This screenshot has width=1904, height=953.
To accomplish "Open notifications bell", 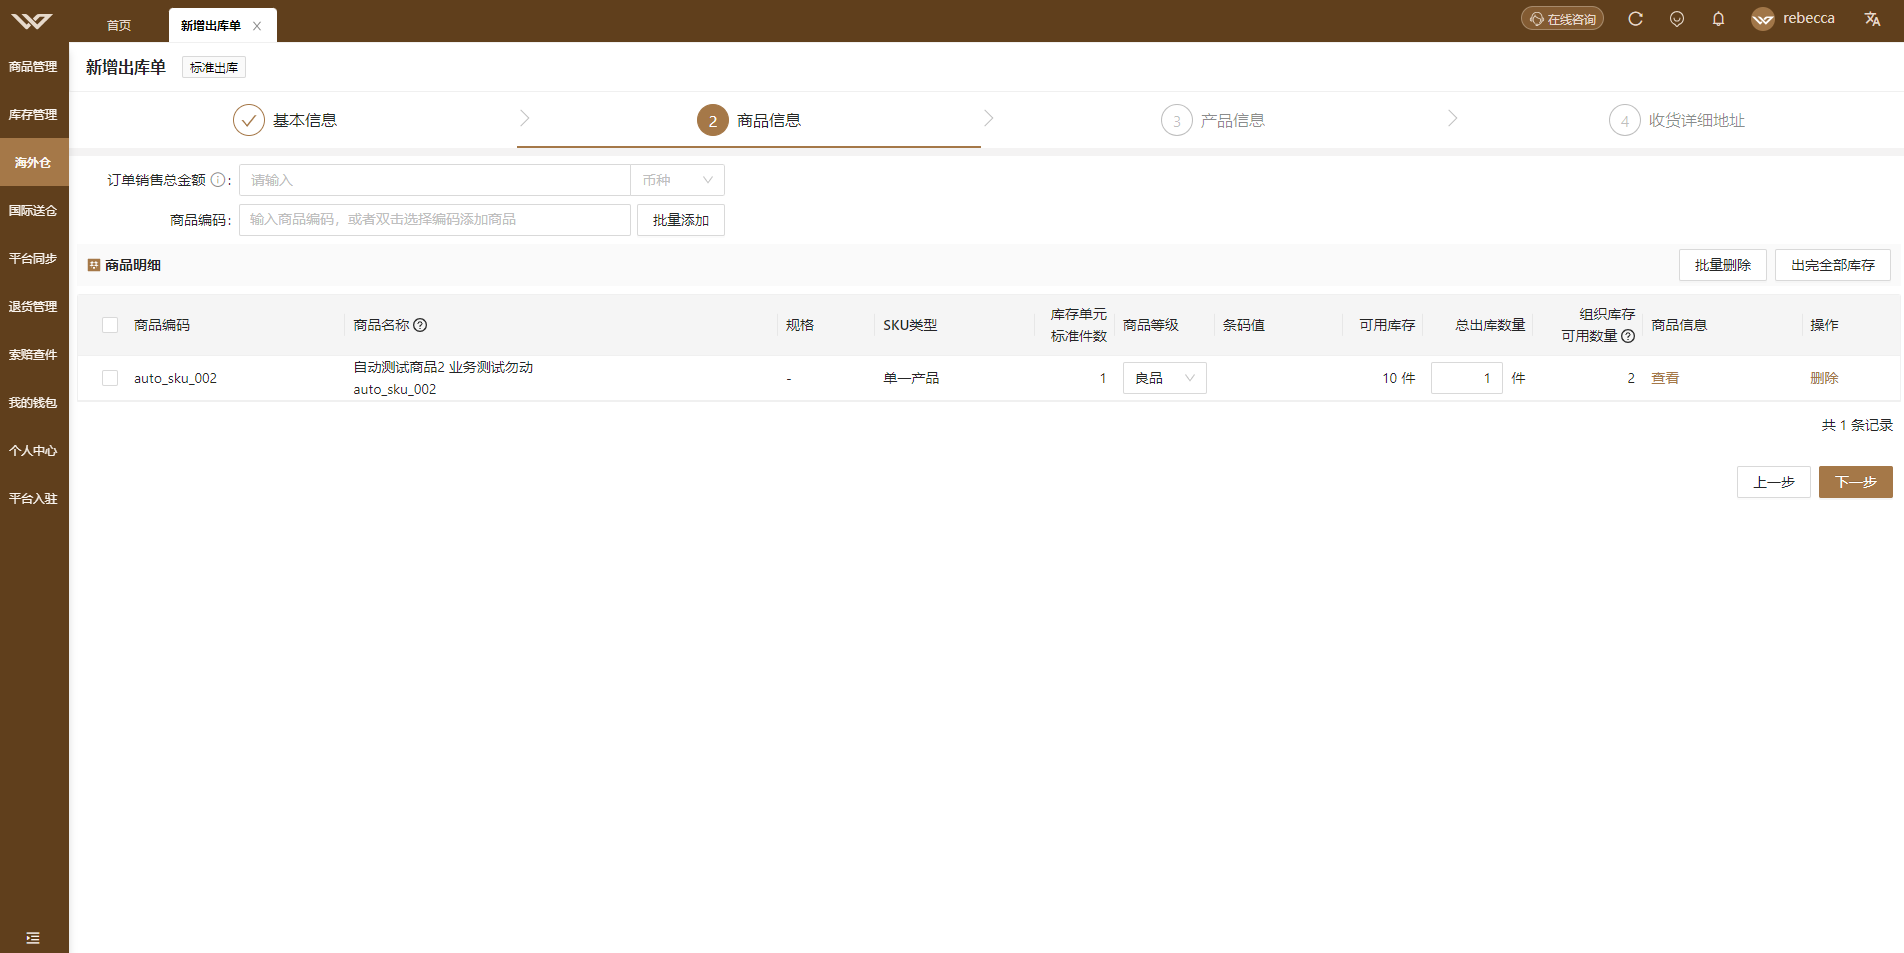I will [1718, 19].
